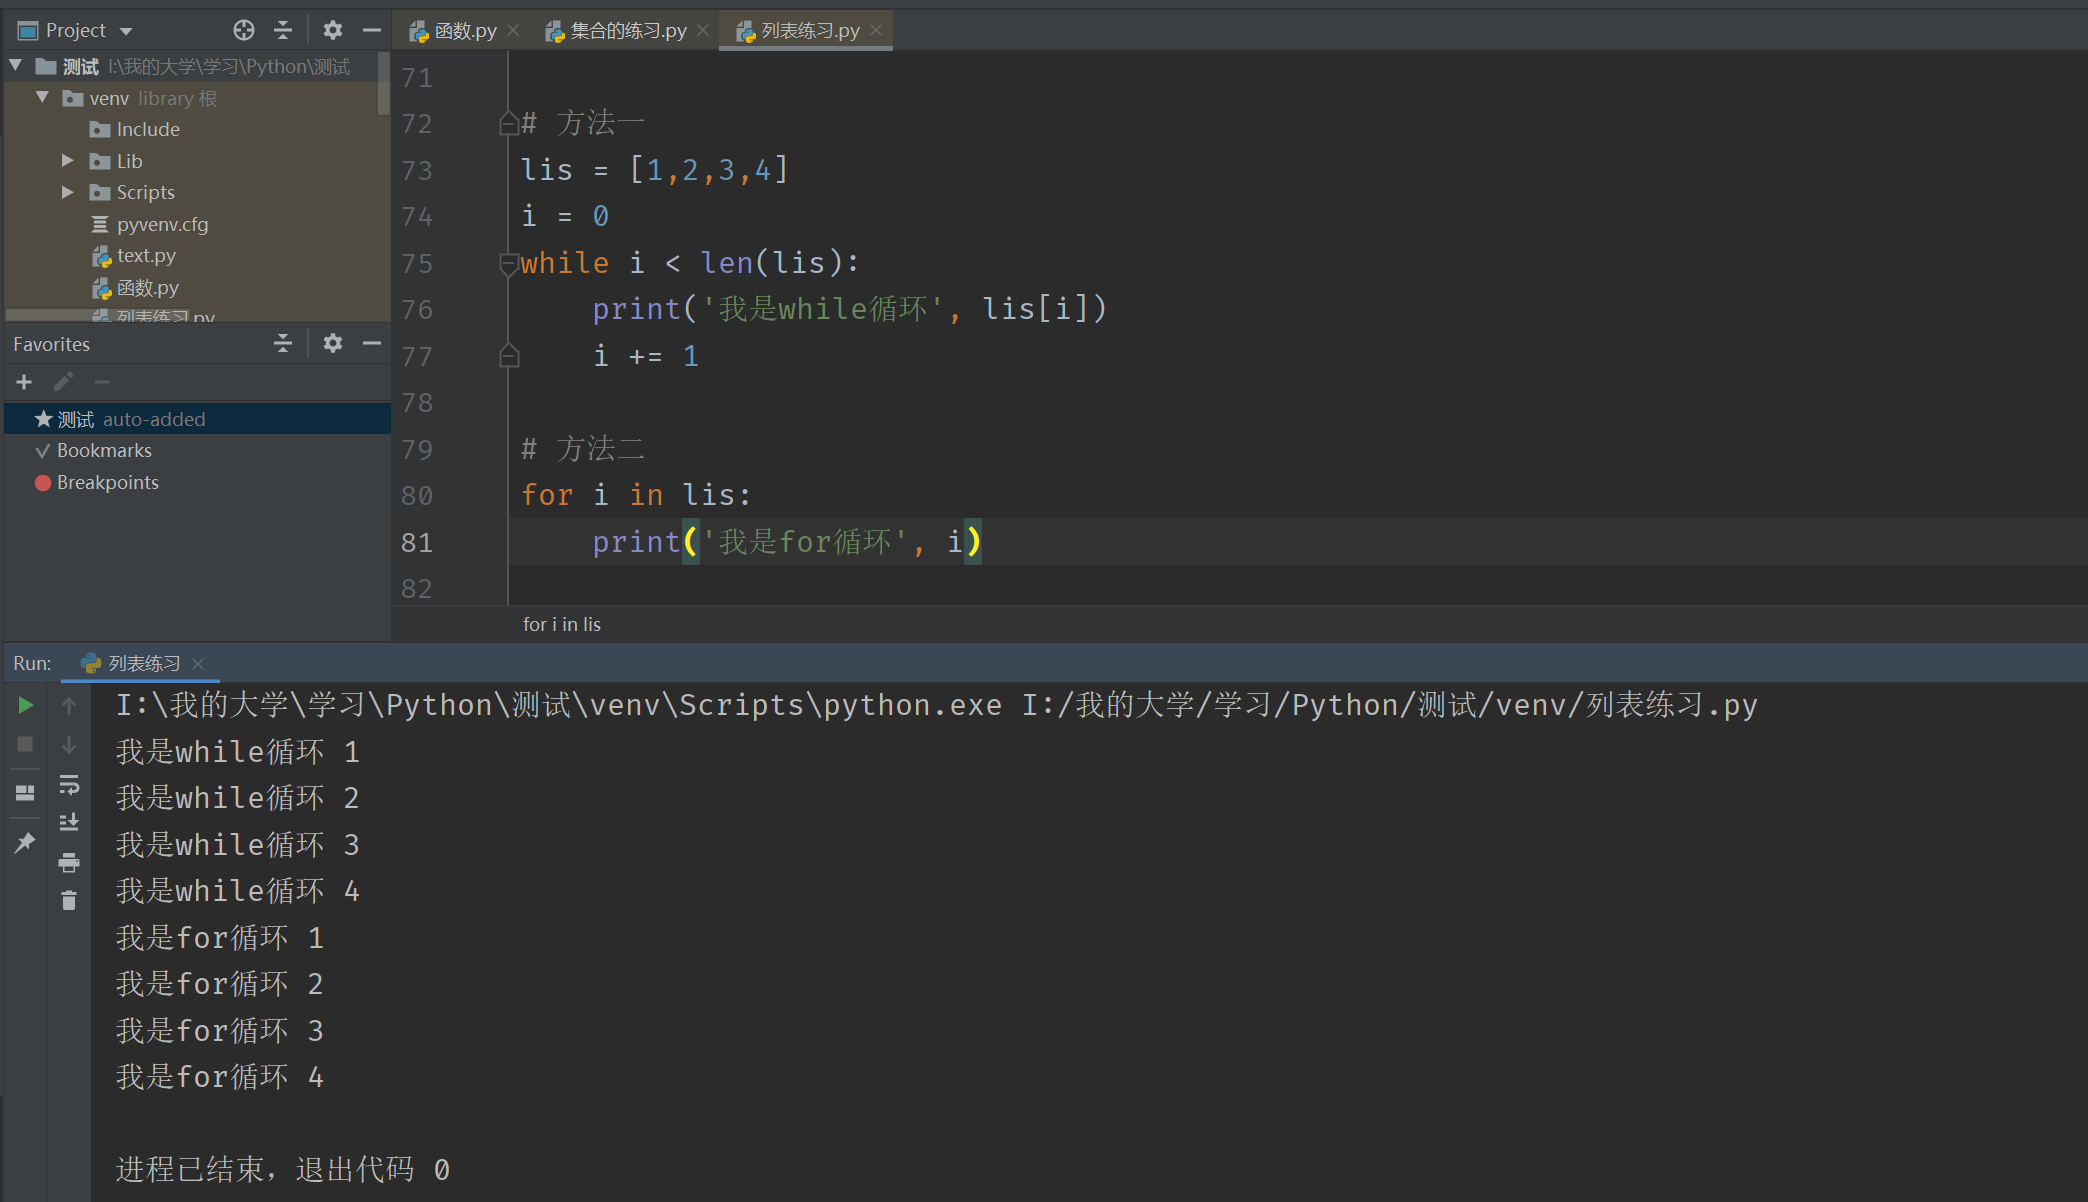The image size is (2088, 1202).
Task: Open Project panel settings gear
Action: point(333,30)
